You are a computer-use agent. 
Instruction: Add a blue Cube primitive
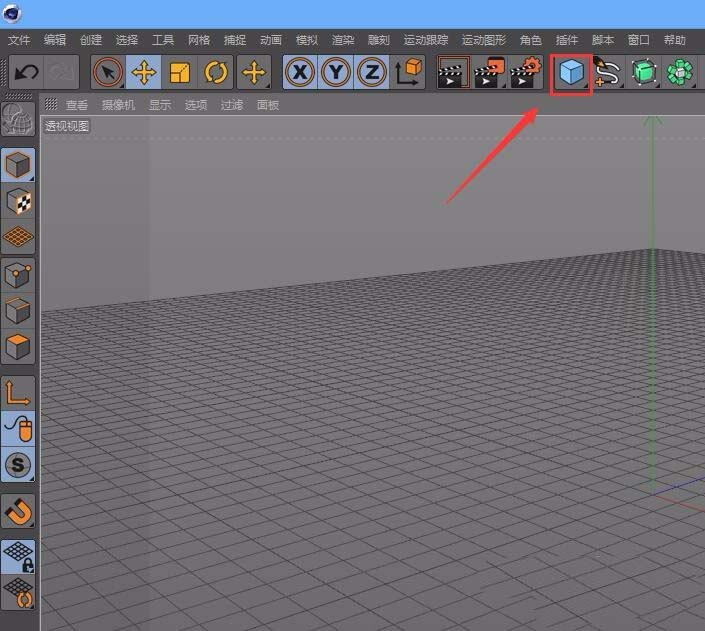[571, 72]
